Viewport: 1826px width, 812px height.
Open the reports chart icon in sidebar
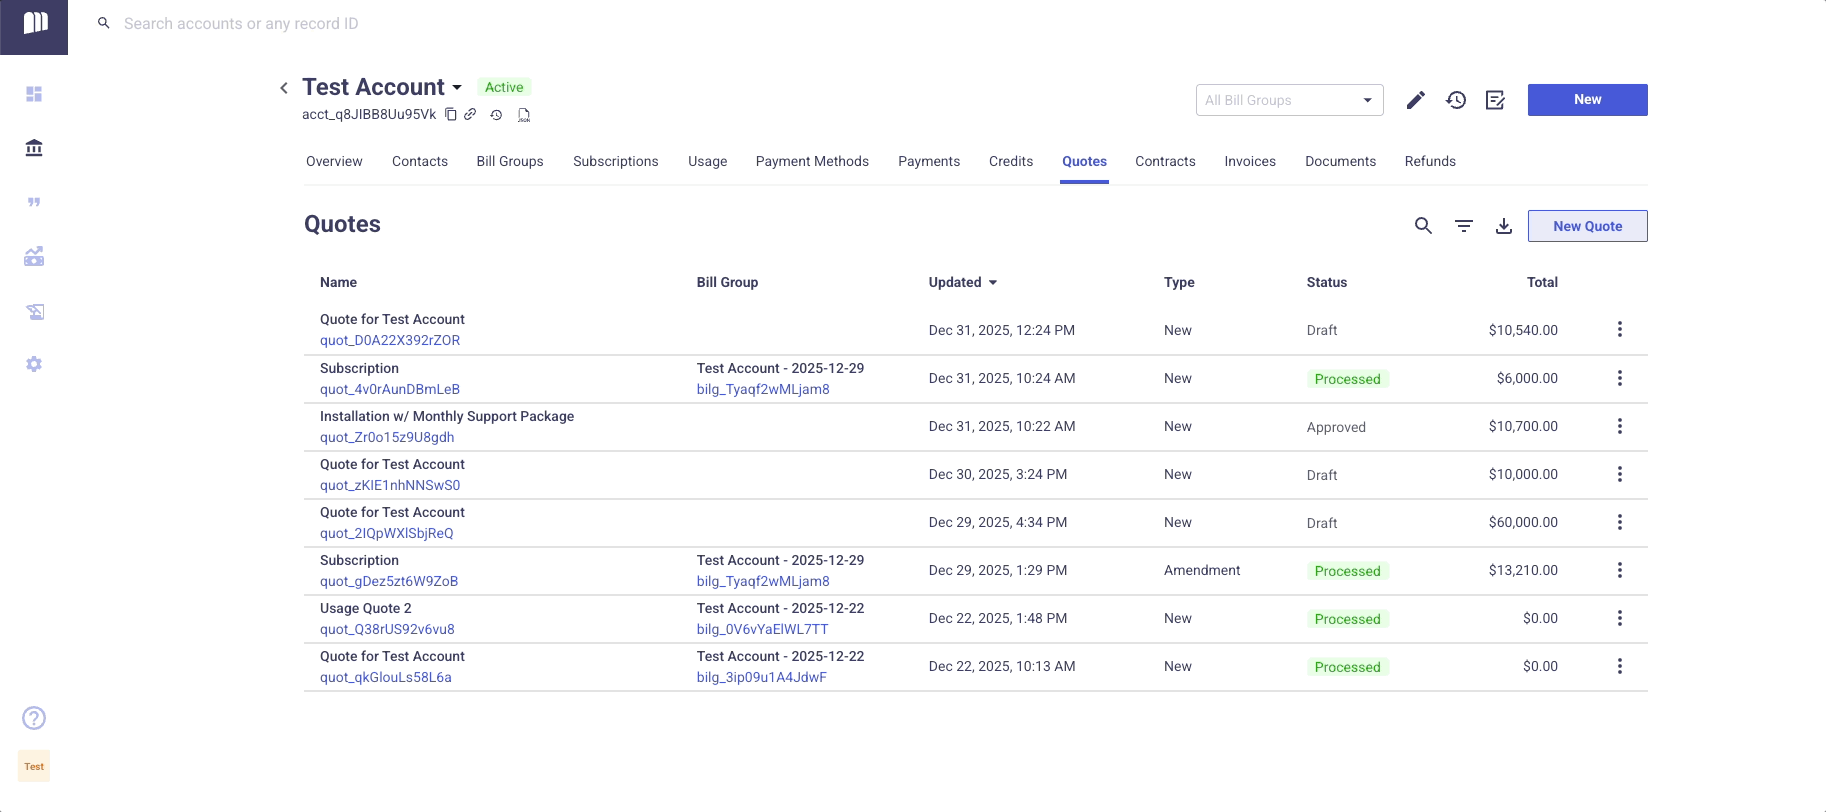click(x=34, y=256)
